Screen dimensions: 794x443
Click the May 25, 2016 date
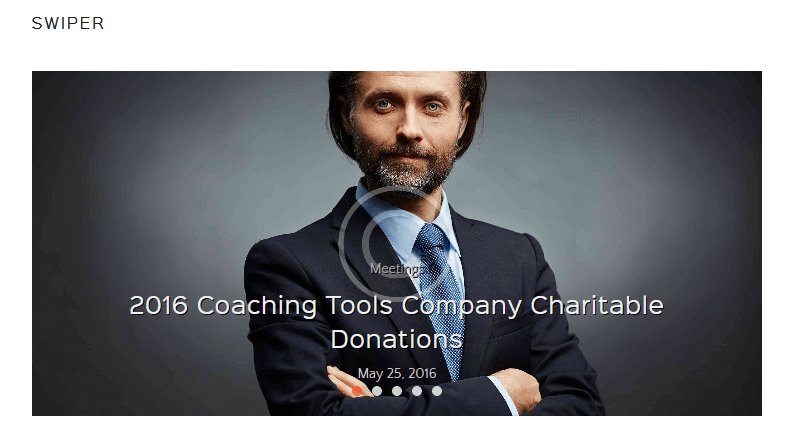click(396, 374)
